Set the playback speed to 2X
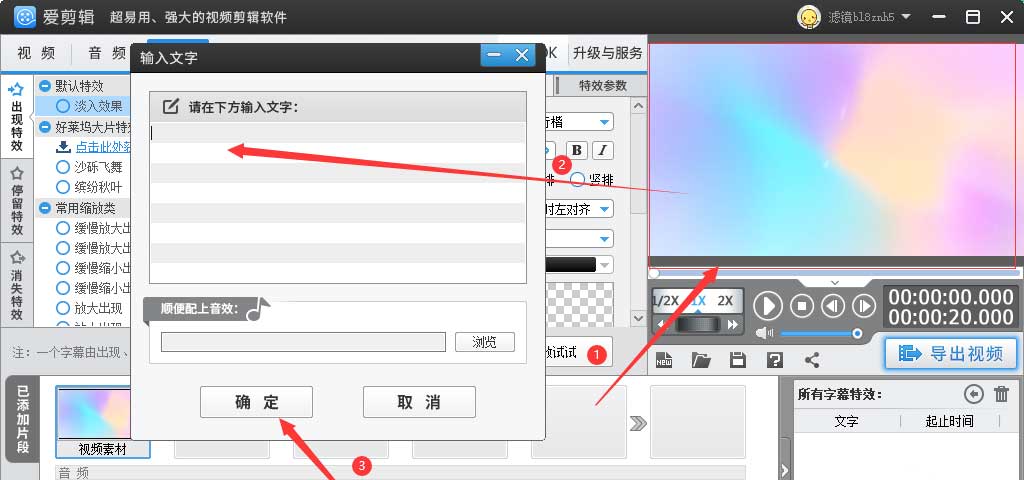Screen dimensions: 1024x480 (725, 301)
